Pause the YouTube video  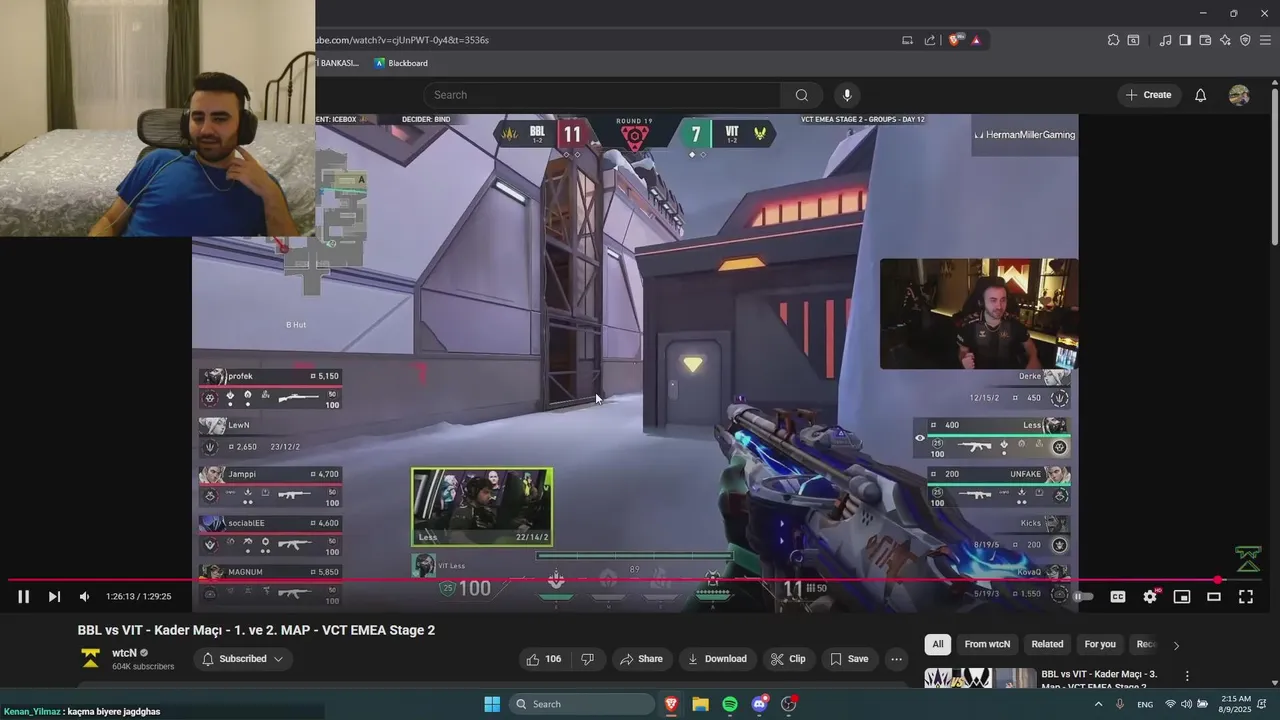click(23, 597)
